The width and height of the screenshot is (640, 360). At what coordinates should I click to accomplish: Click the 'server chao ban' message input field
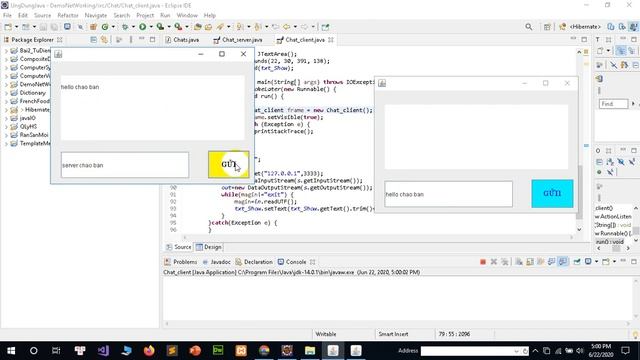(x=125, y=165)
